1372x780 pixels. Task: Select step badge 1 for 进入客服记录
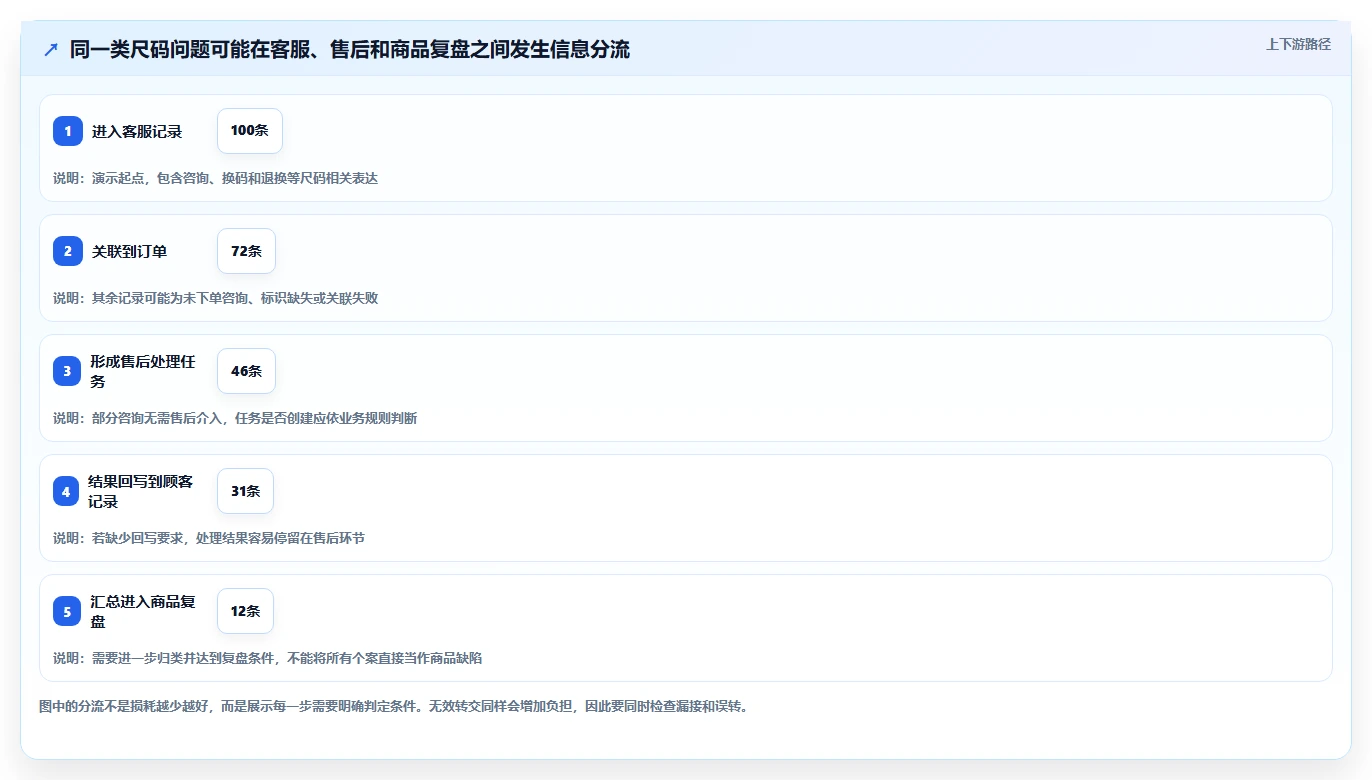click(68, 131)
